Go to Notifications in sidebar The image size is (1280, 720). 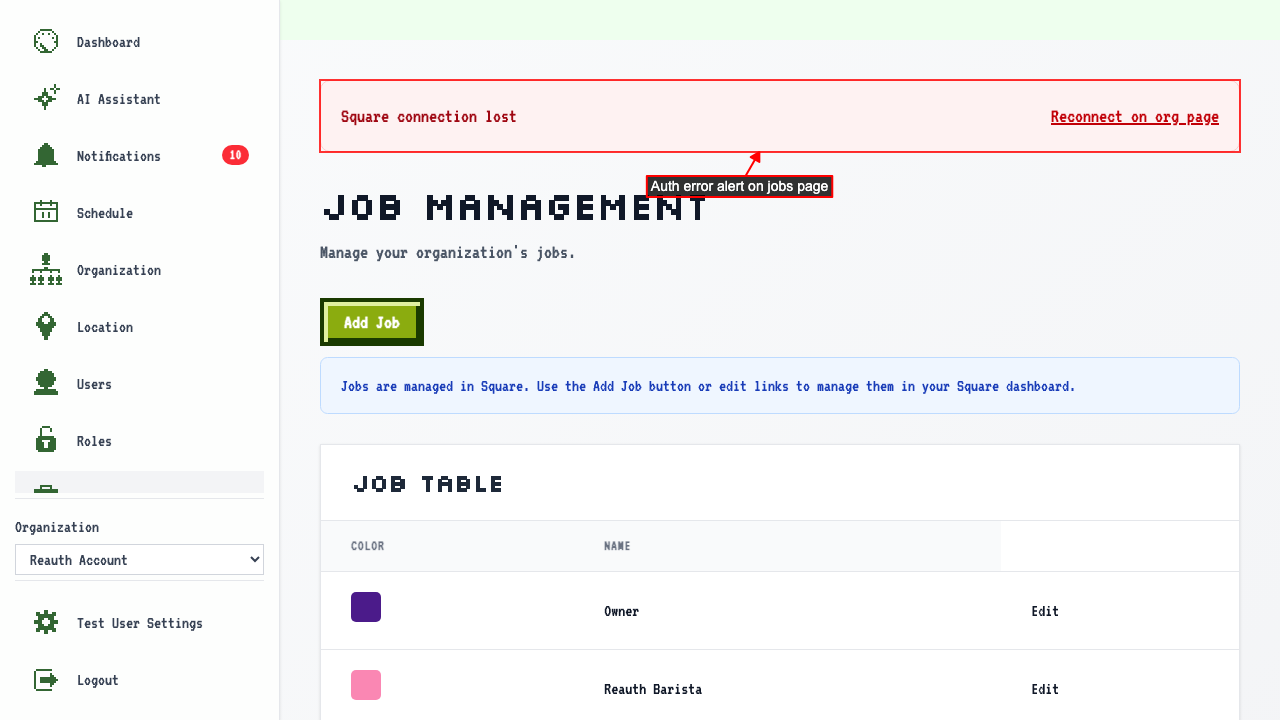pyautogui.click(x=139, y=156)
